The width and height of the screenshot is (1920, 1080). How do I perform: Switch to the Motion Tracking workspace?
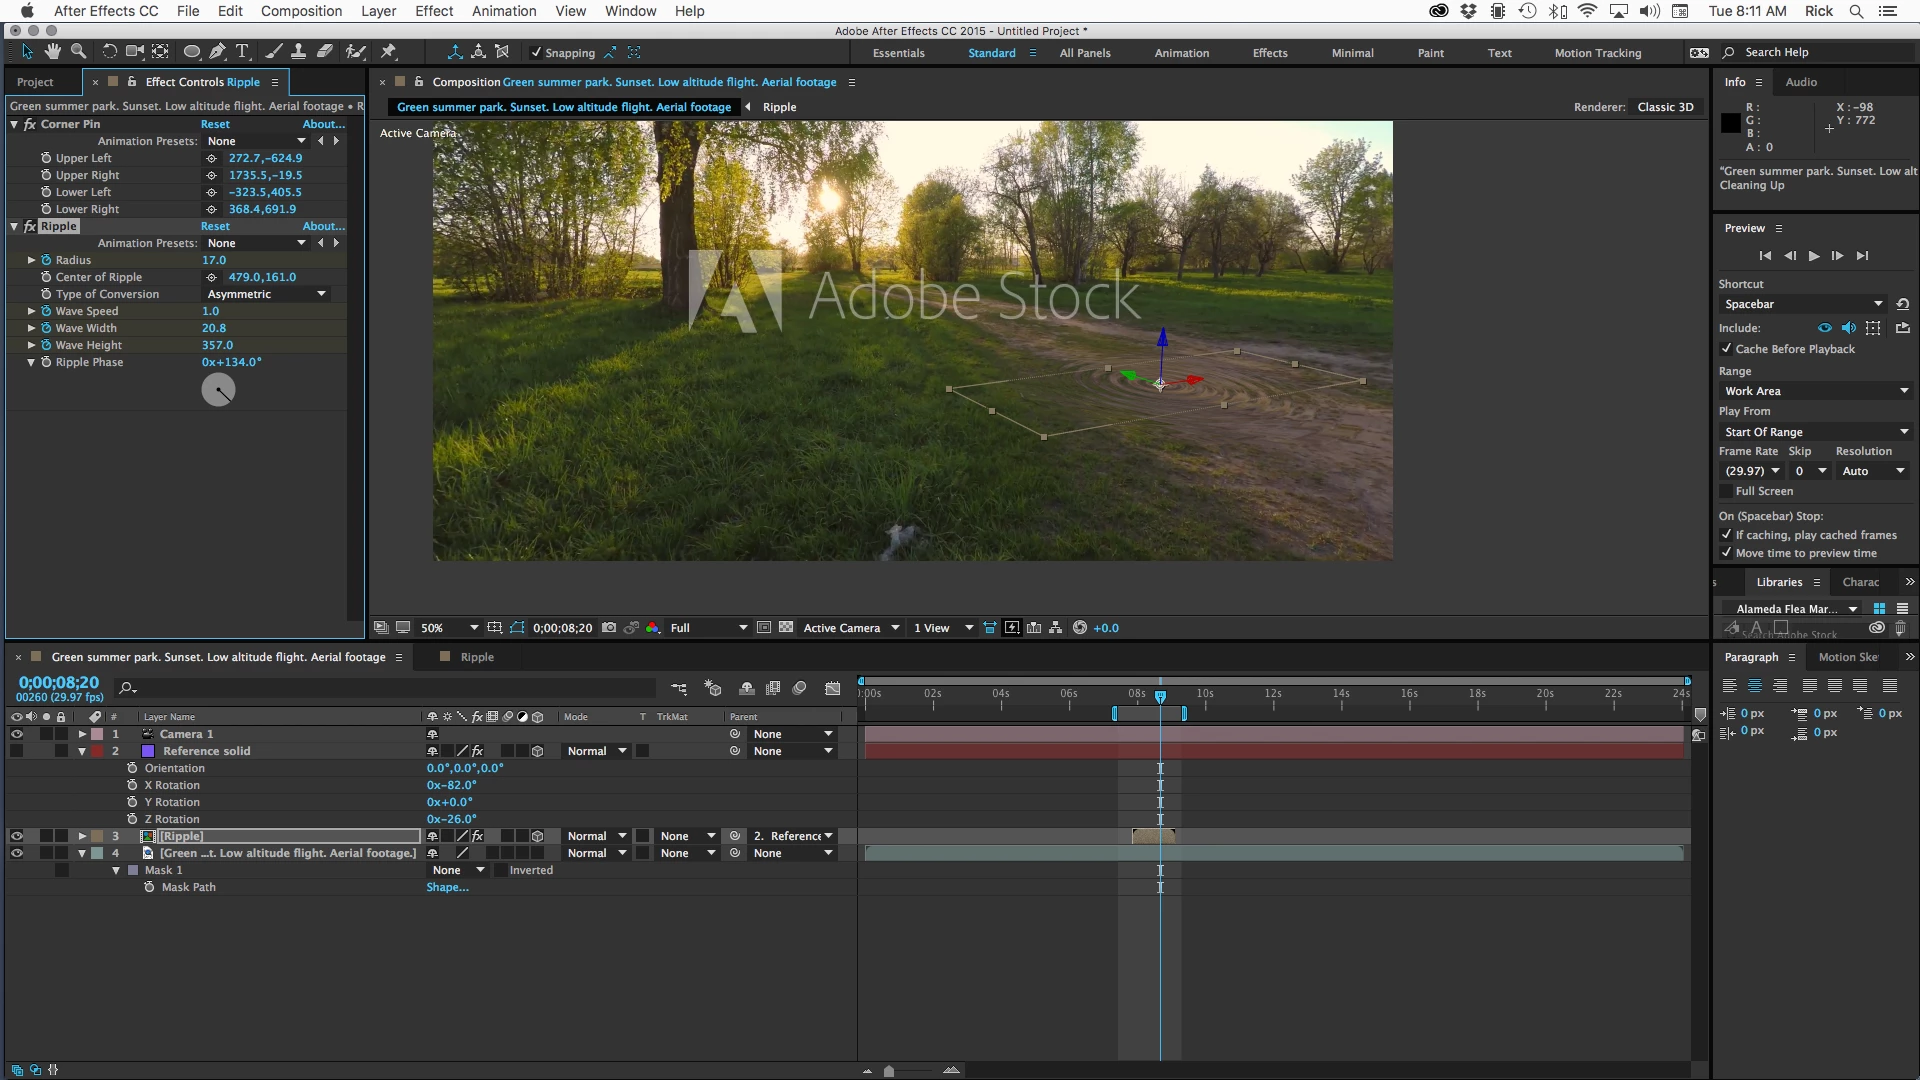pos(1597,53)
